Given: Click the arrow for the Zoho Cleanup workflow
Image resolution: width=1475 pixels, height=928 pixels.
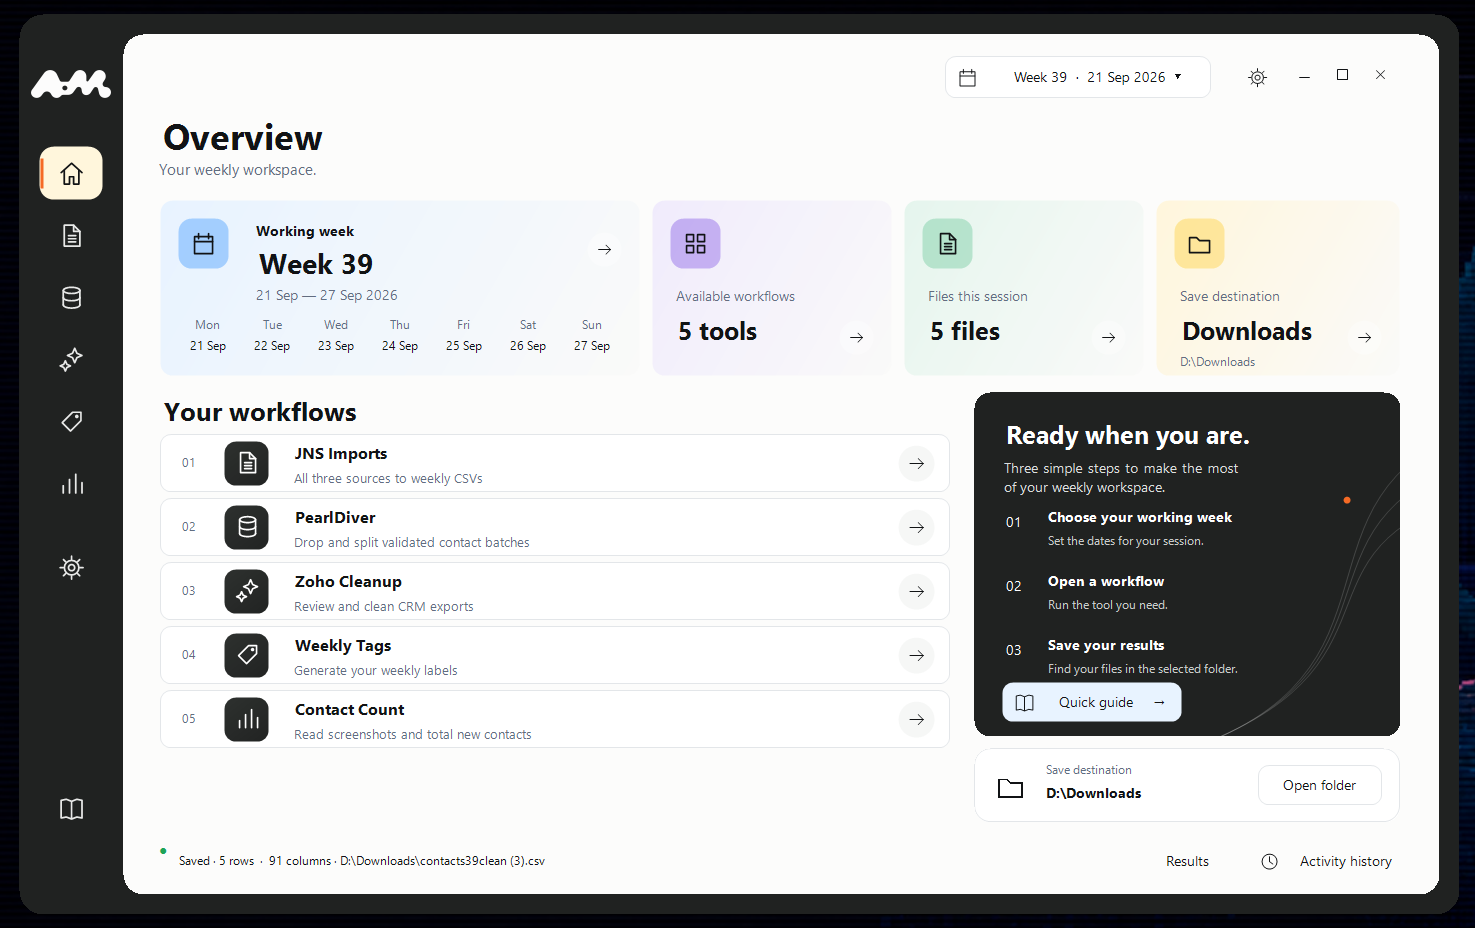Looking at the screenshot, I should pyautogui.click(x=917, y=591).
